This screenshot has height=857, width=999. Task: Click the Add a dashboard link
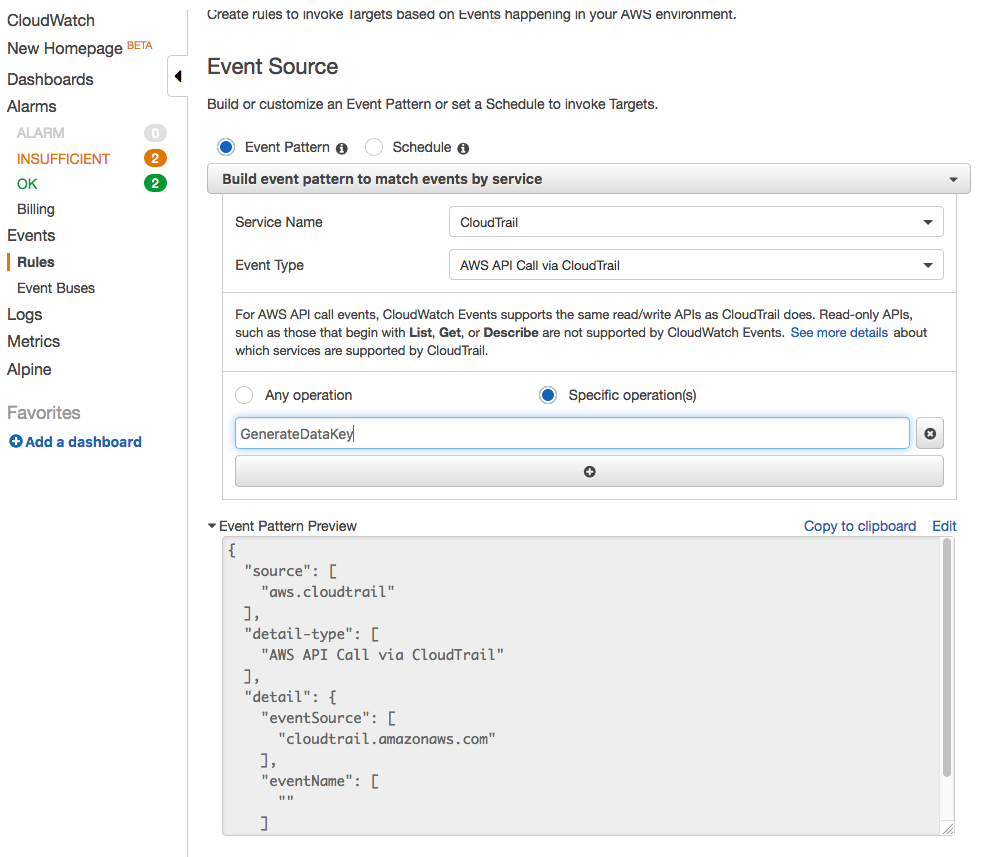[83, 442]
